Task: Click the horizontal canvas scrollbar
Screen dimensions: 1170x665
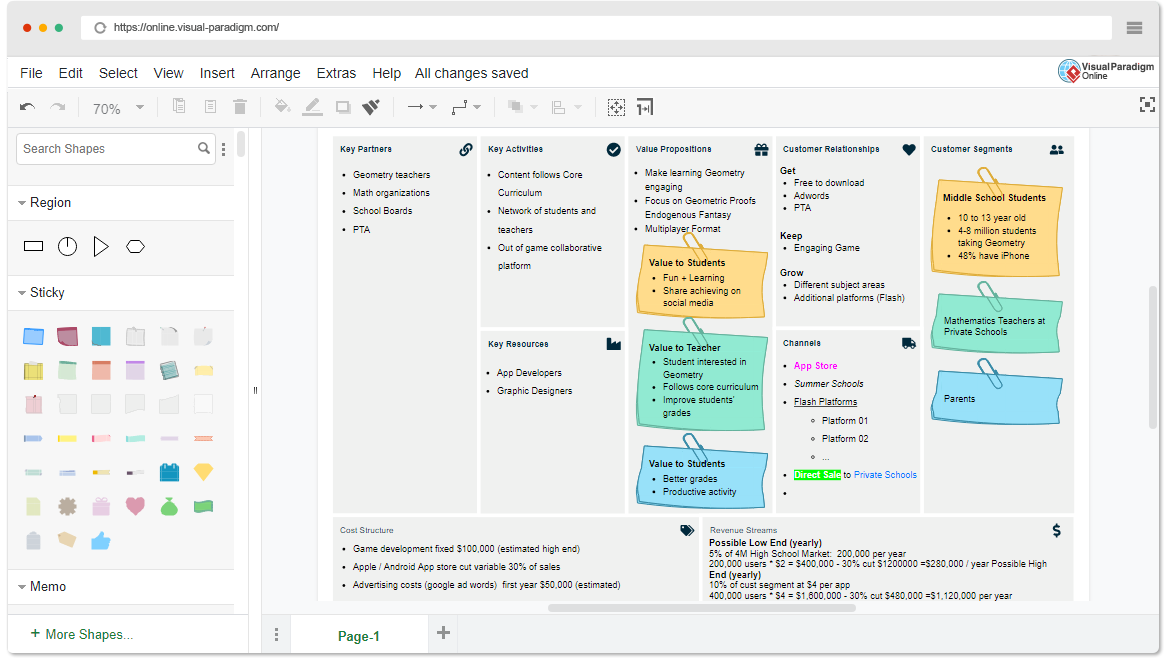Action: coord(701,608)
